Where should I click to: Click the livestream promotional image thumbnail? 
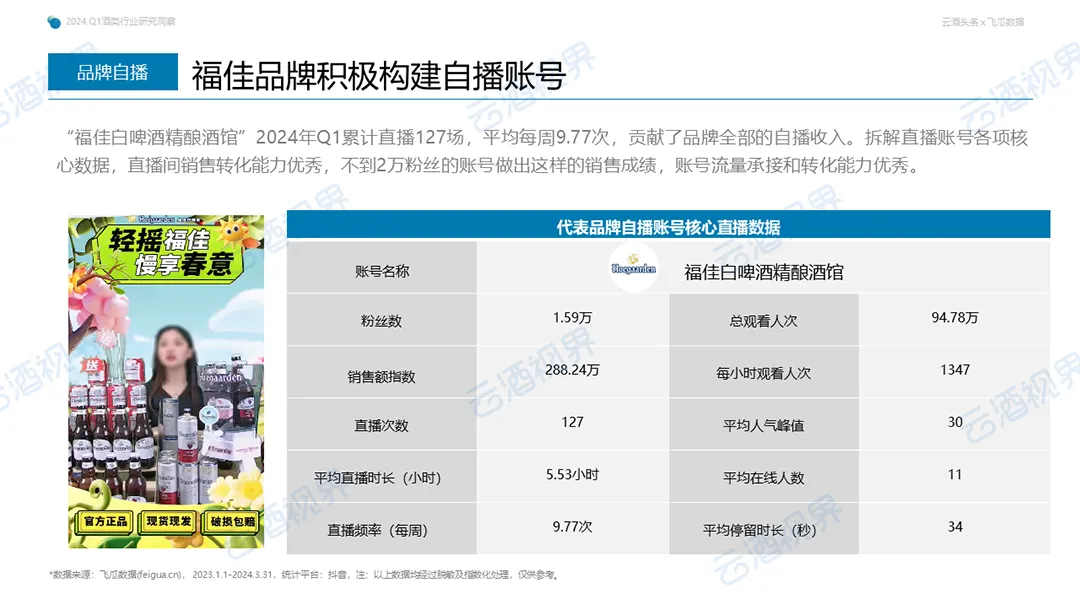(x=166, y=381)
